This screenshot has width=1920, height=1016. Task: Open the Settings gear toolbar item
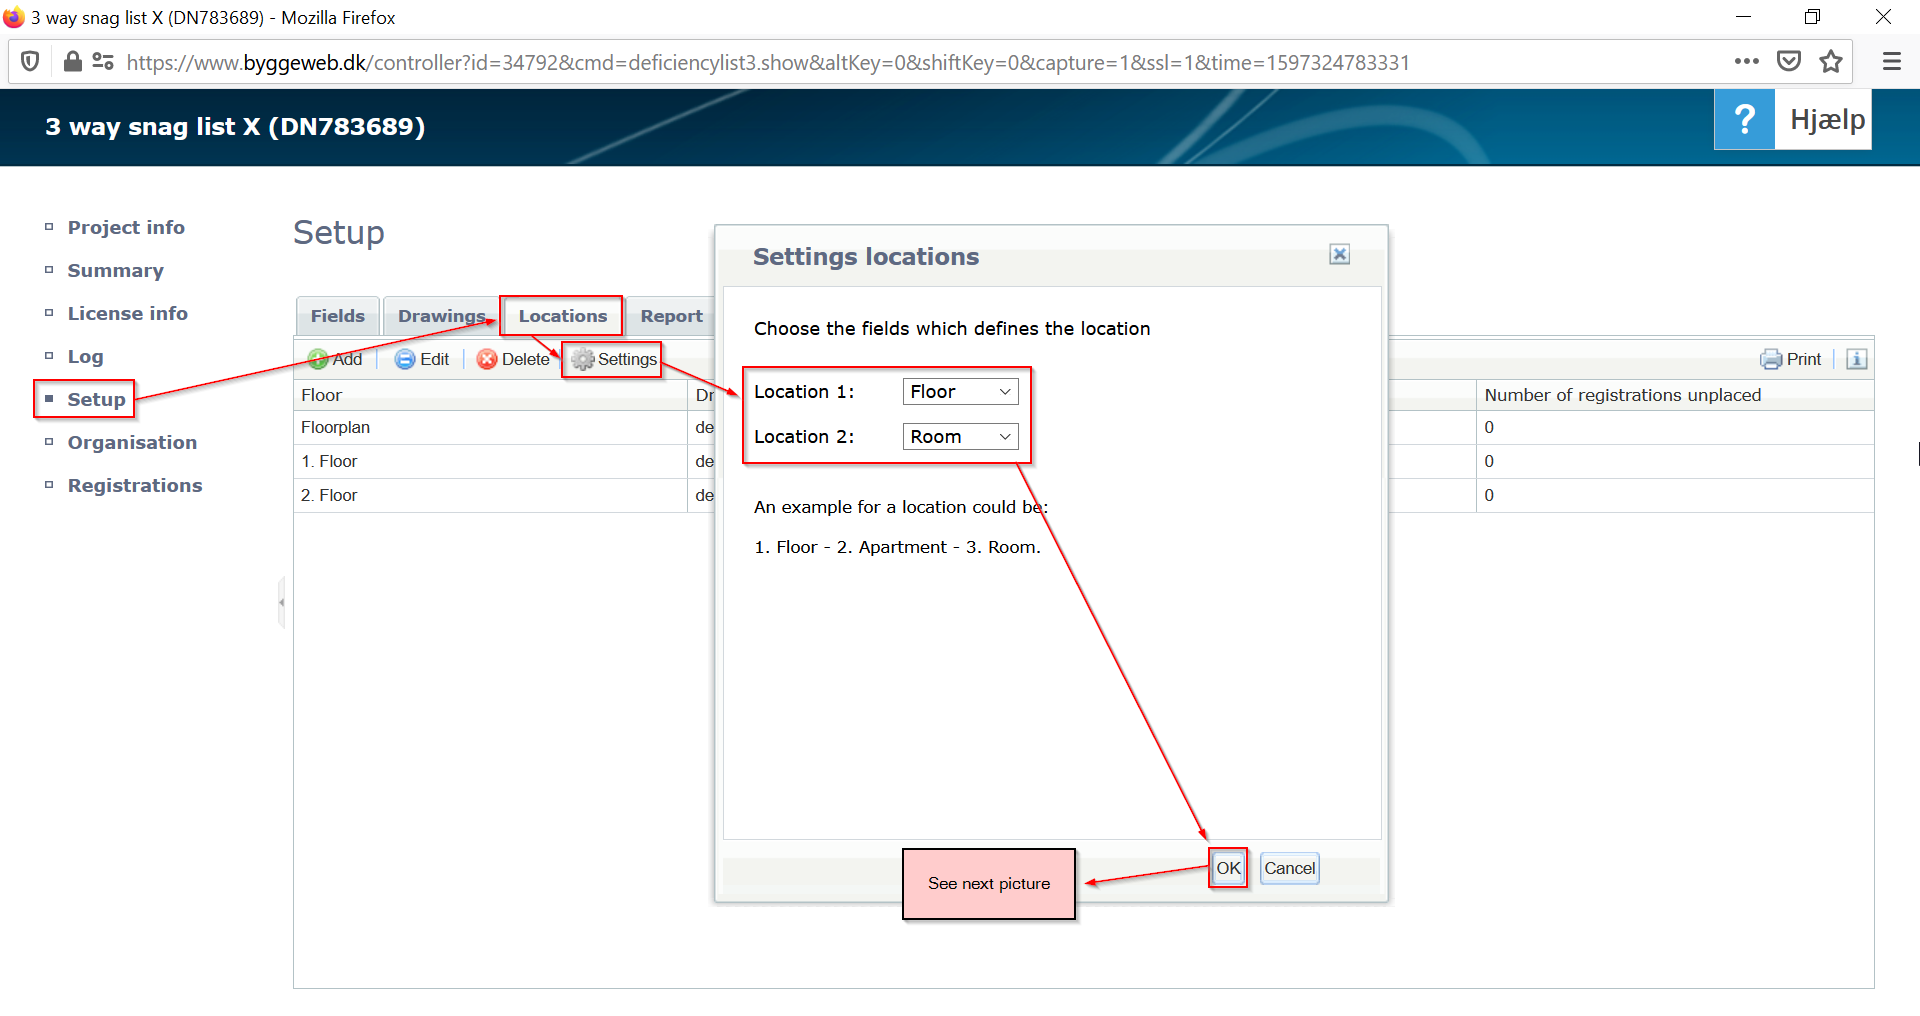pyautogui.click(x=613, y=359)
